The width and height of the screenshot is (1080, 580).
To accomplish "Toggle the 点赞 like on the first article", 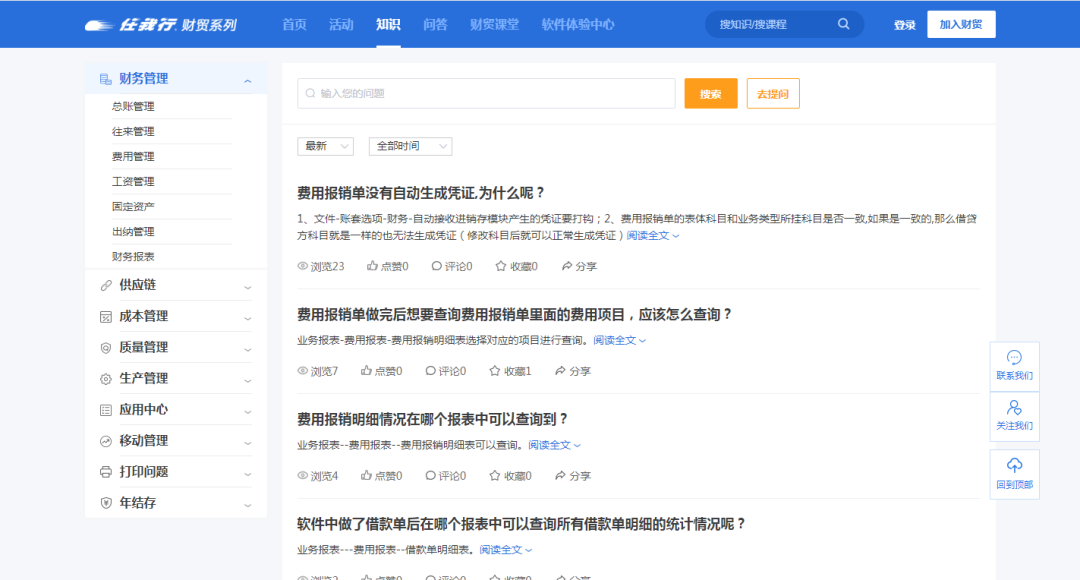I will (x=388, y=265).
